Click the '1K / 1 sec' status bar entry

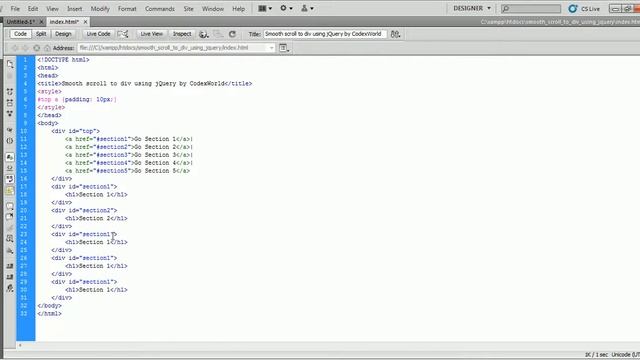coord(596,355)
